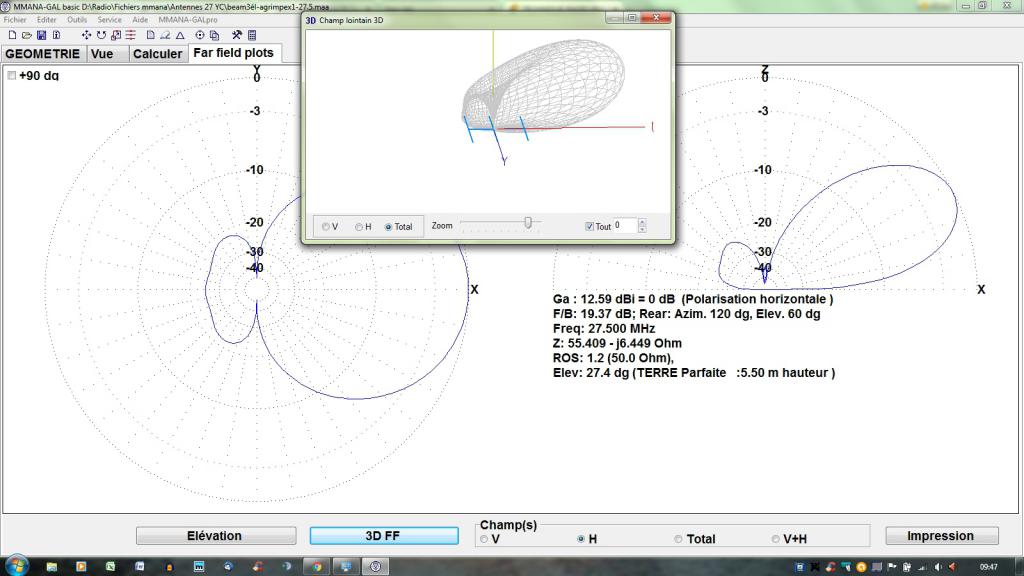
Task: Open the Aide menu
Action: pos(140,20)
